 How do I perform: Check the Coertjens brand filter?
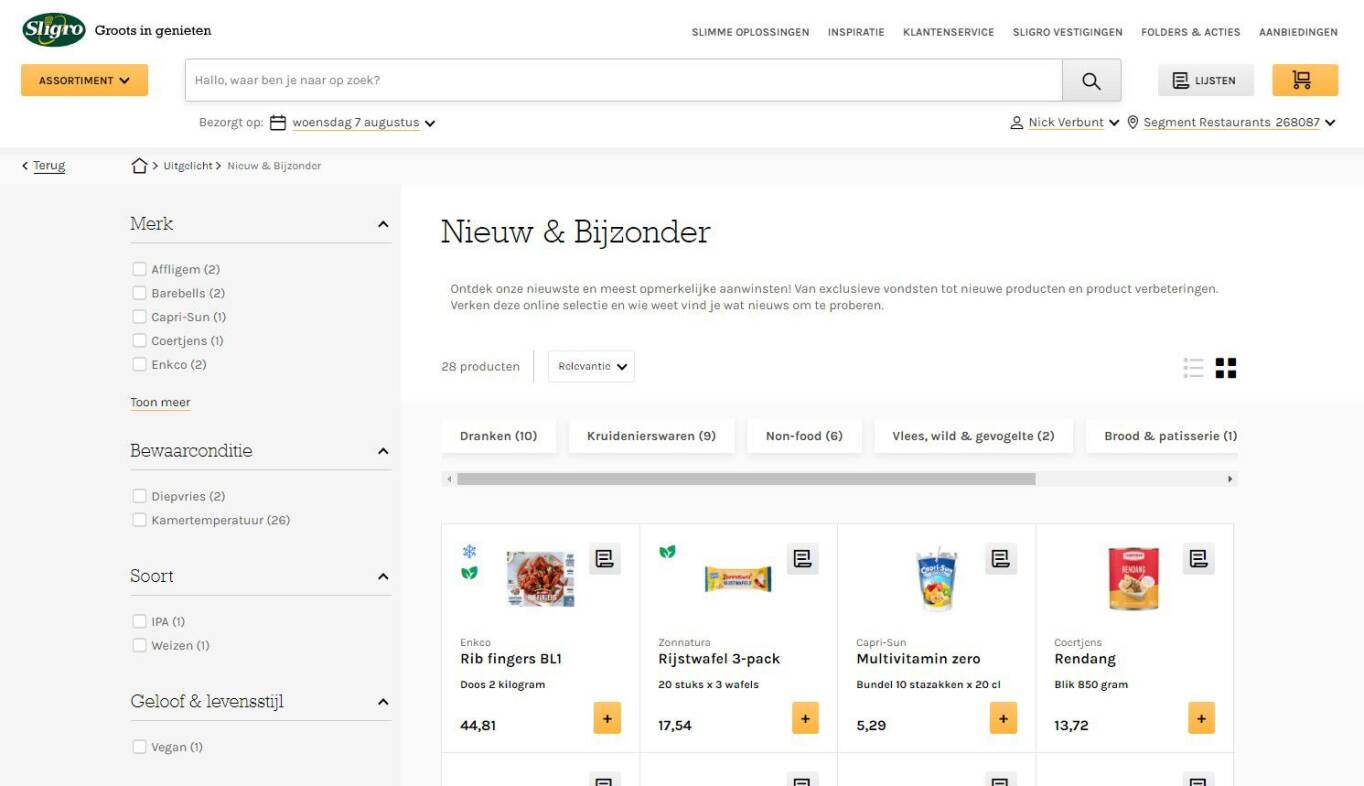pyautogui.click(x=139, y=341)
